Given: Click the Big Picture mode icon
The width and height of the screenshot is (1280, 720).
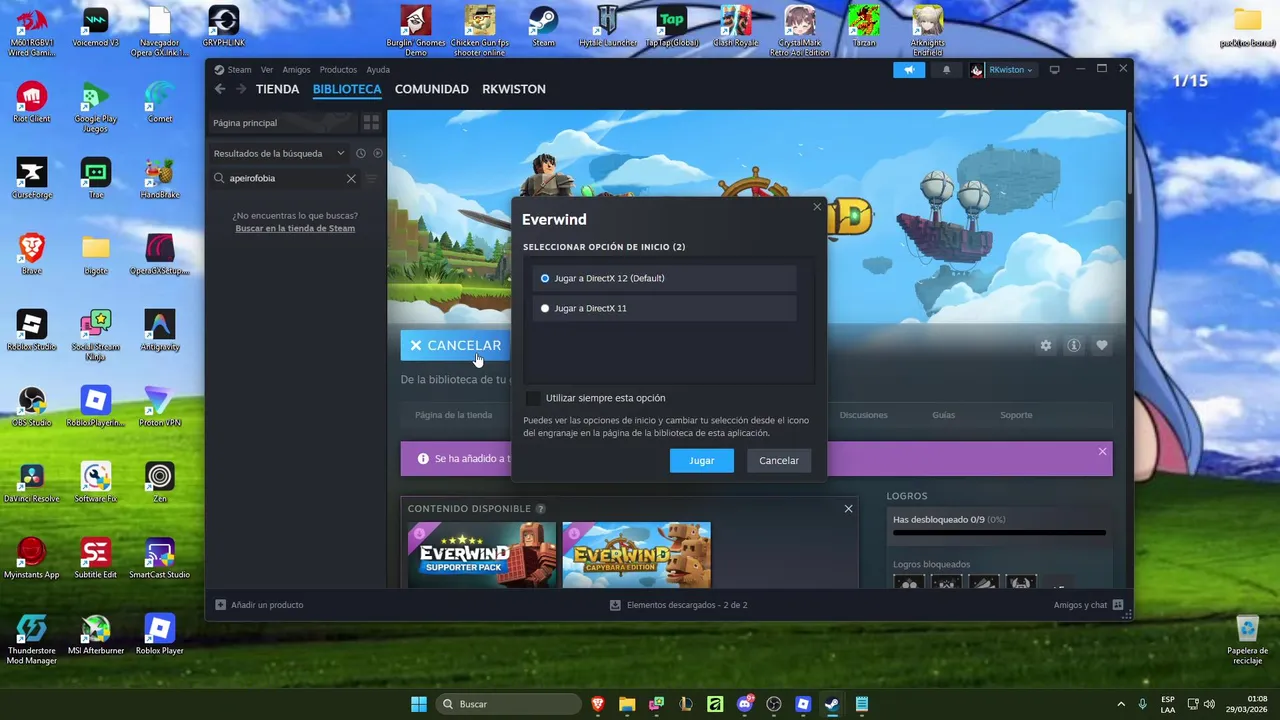Looking at the screenshot, I should point(1054,70).
